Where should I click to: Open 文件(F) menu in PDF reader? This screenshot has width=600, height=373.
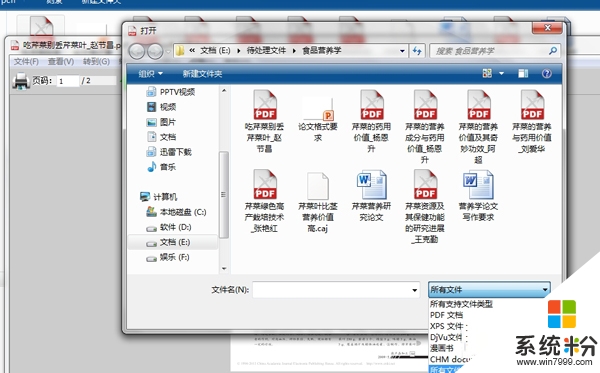coord(26,62)
